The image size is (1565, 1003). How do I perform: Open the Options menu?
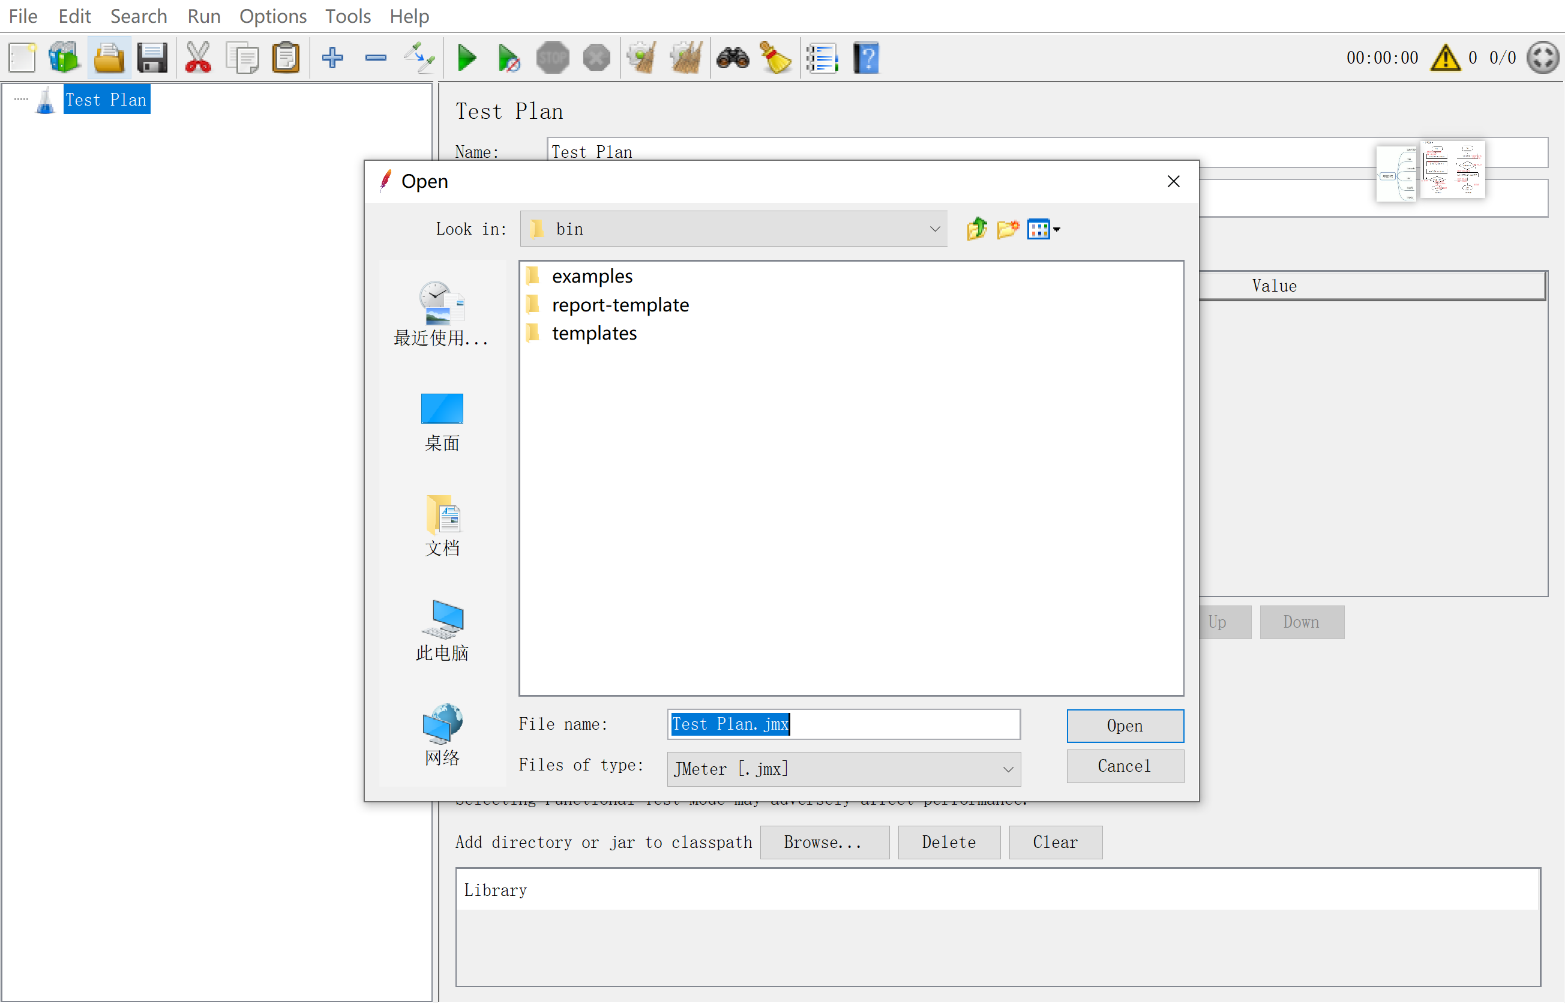273,16
